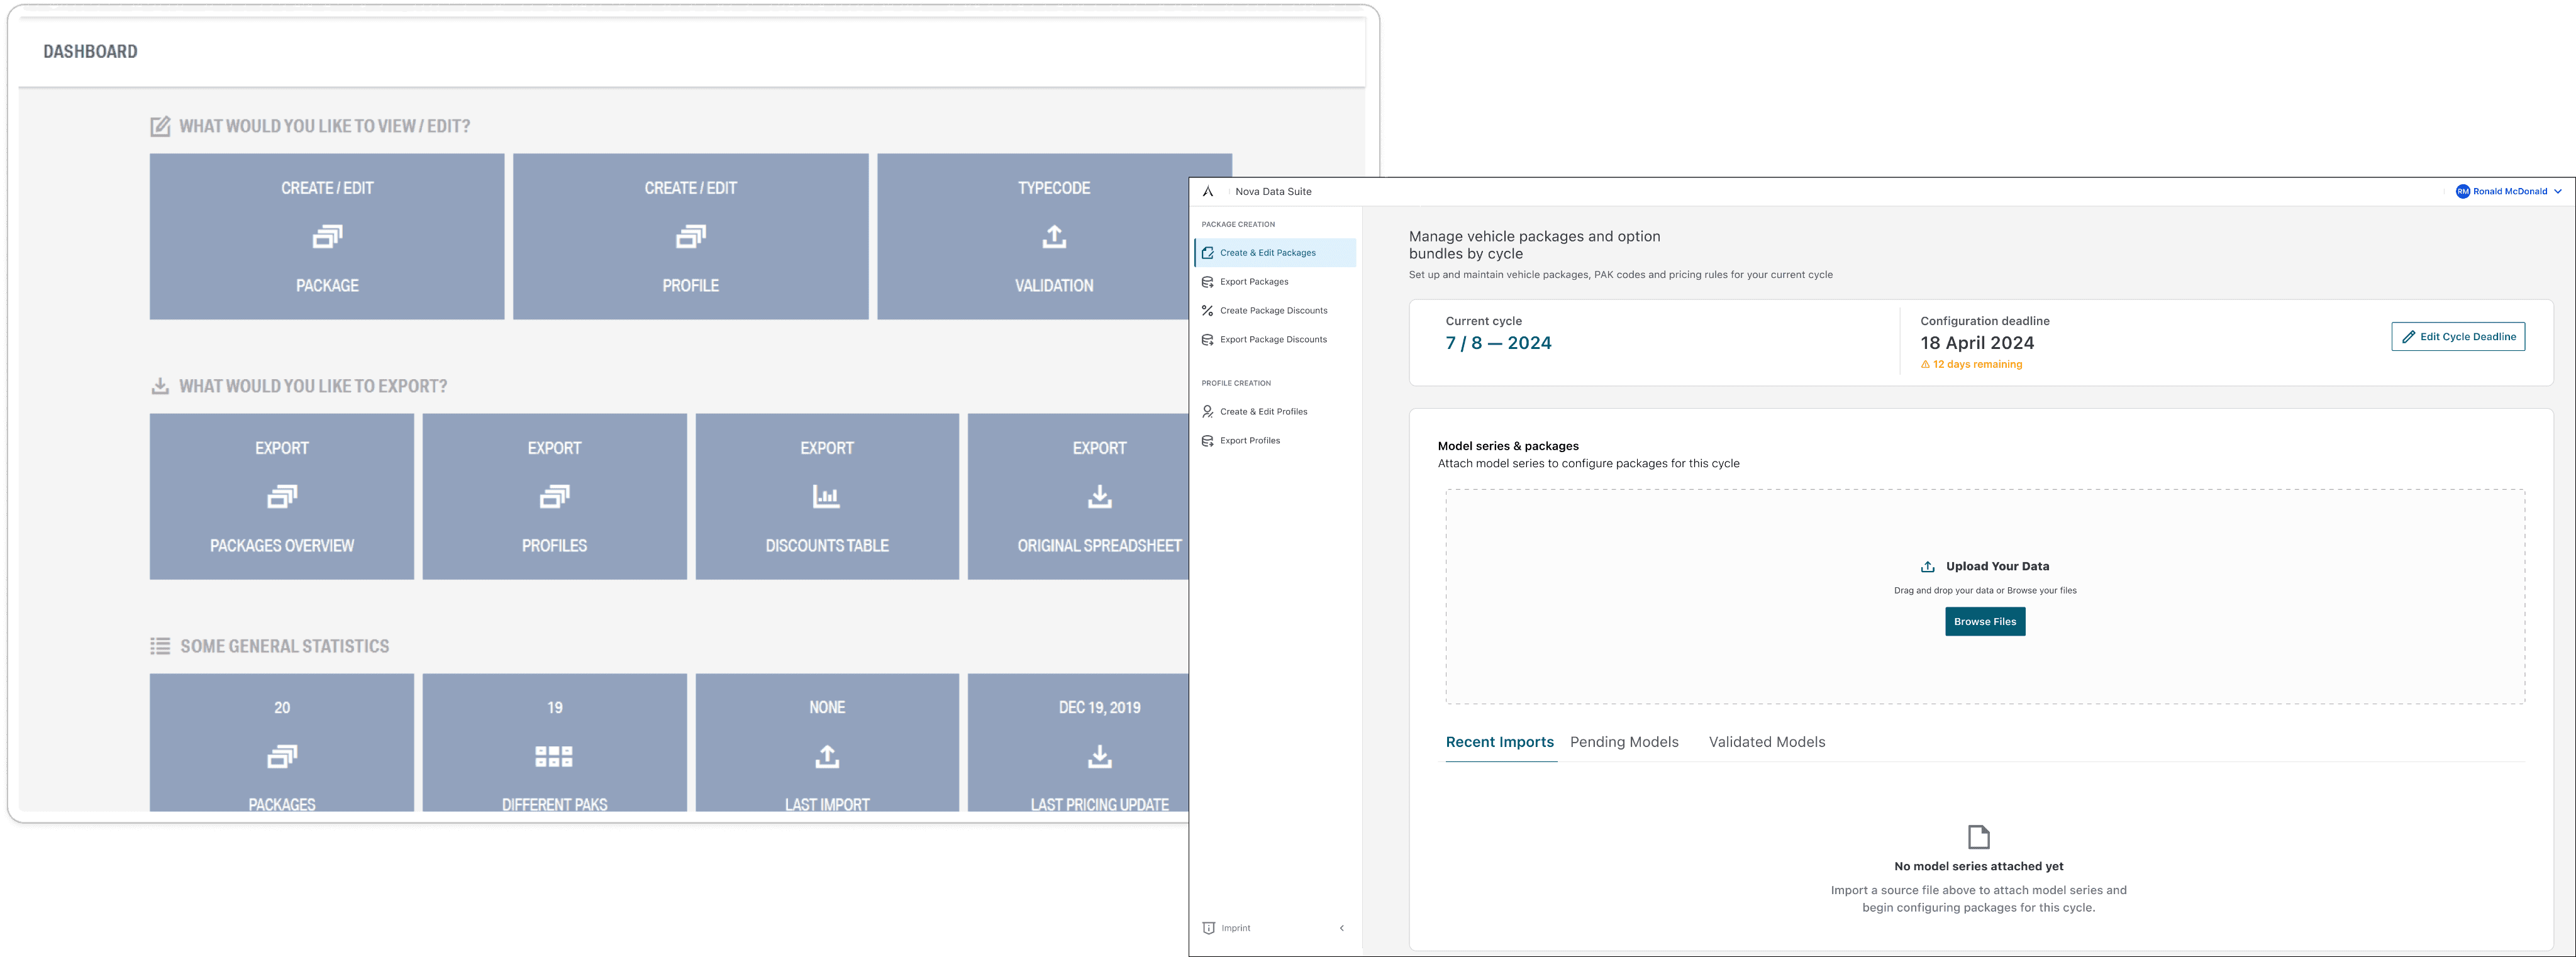Click the RM user avatar
Image resolution: width=2576 pixels, height=957 pixels.
pyautogui.click(x=2463, y=191)
